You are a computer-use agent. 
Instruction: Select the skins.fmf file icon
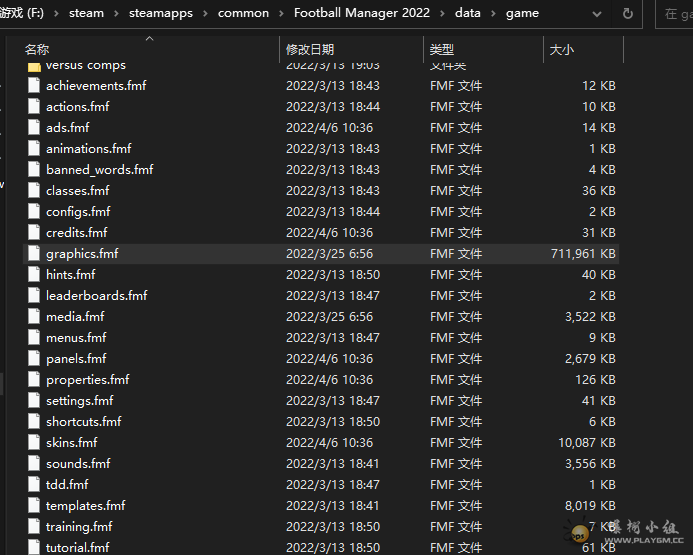pos(34,443)
